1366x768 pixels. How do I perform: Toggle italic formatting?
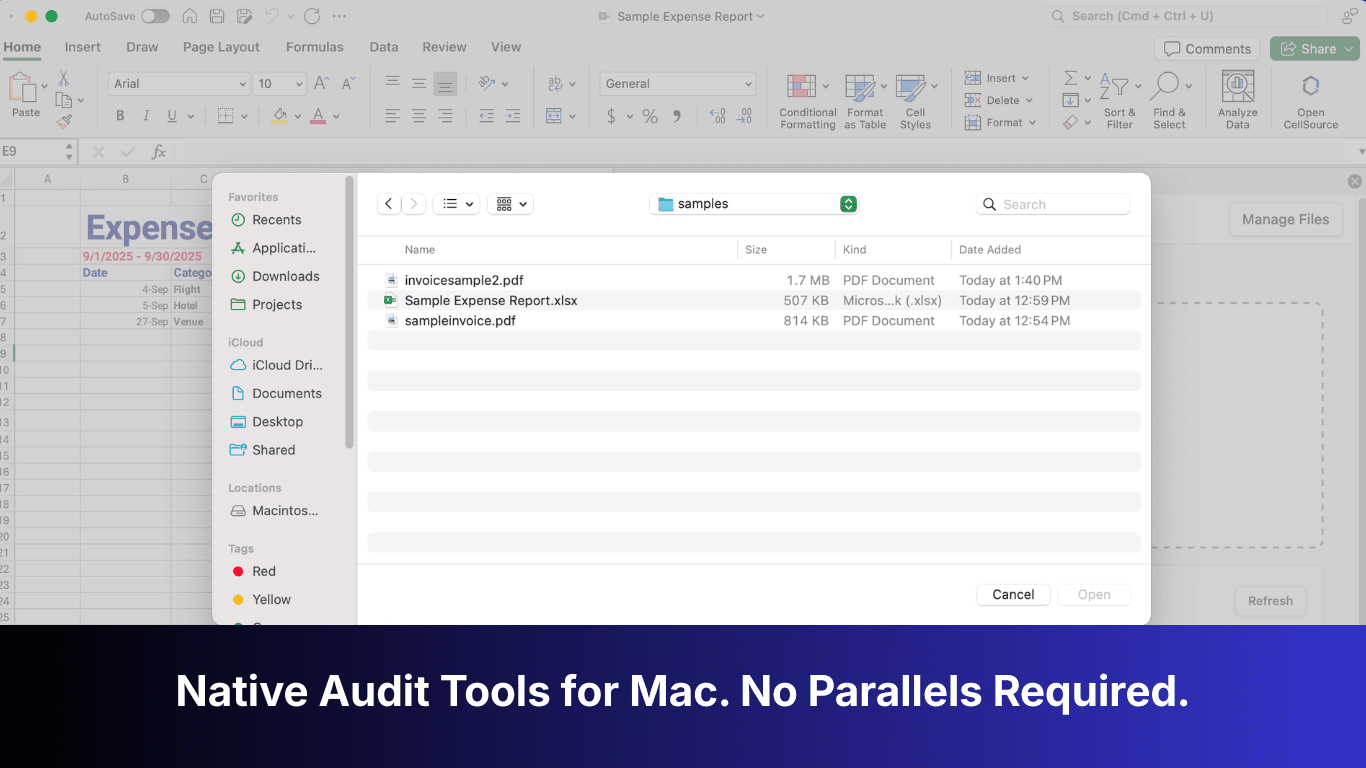click(146, 116)
